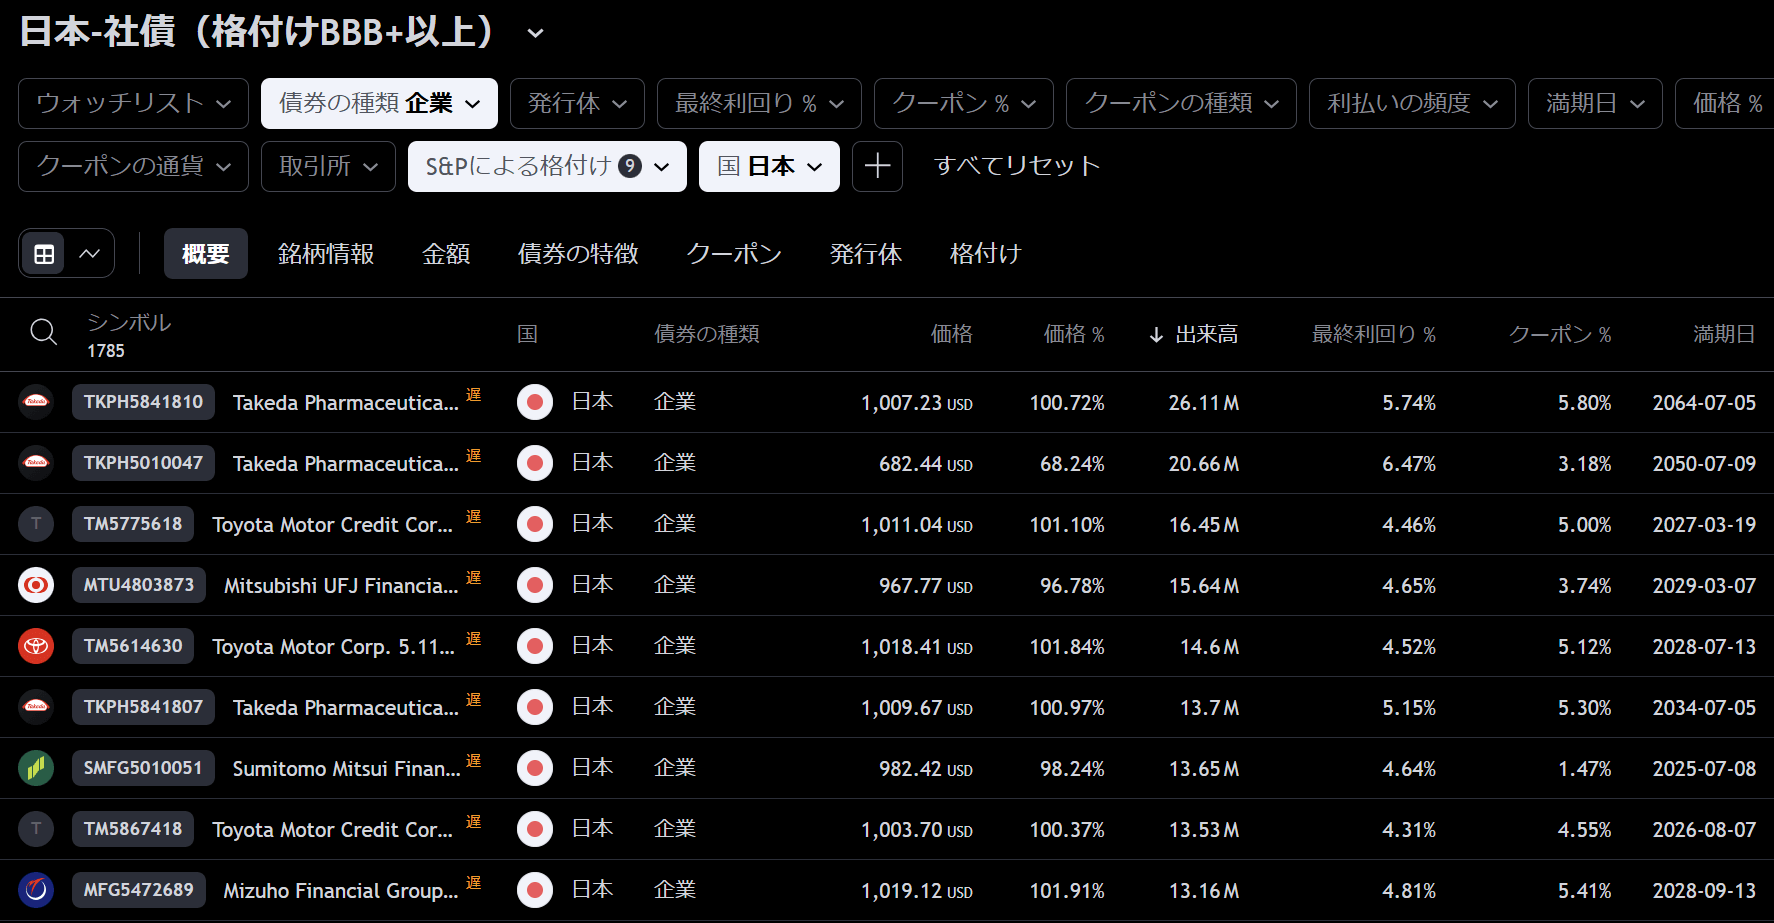
Task: Open the 国 日本 filter dropdown
Action: [769, 166]
